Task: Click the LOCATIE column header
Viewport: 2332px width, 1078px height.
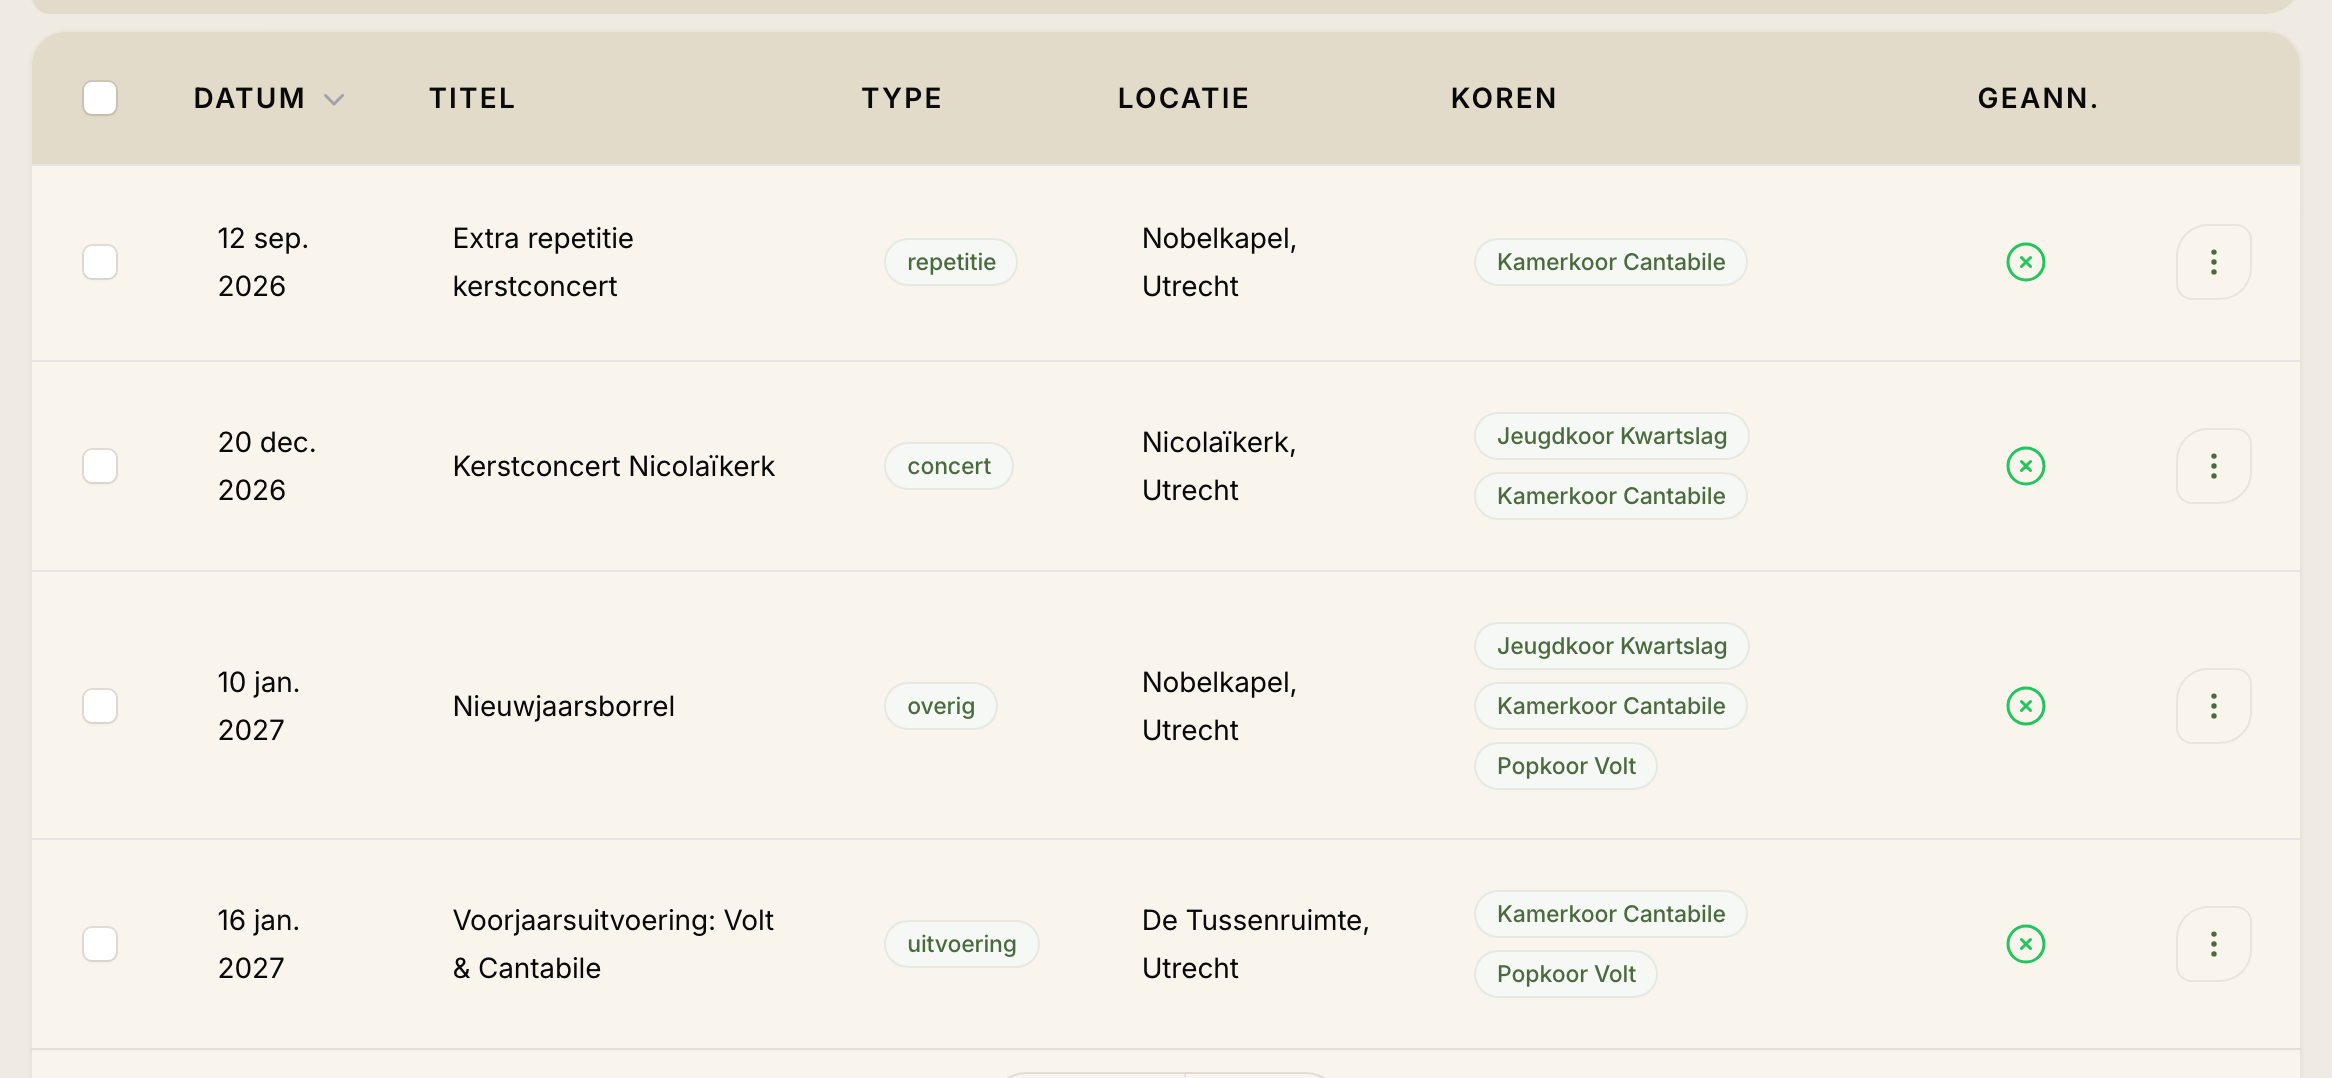Action: 1183,98
